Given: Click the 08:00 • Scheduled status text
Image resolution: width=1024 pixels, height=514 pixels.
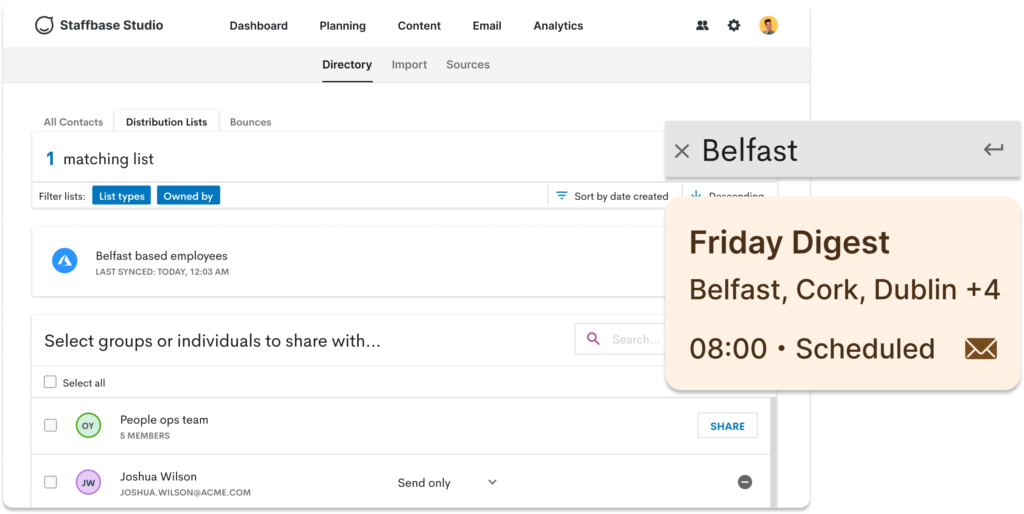Looking at the screenshot, I should pyautogui.click(x=812, y=349).
